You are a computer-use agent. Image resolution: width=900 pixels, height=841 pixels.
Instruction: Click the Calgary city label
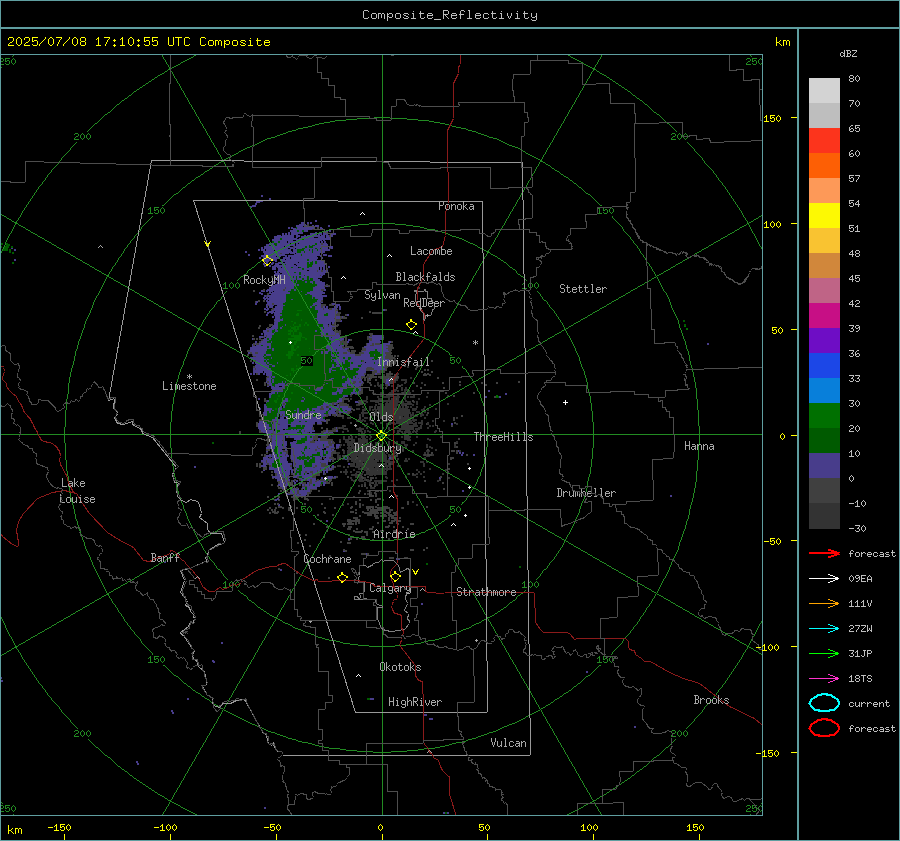pyautogui.click(x=390, y=588)
